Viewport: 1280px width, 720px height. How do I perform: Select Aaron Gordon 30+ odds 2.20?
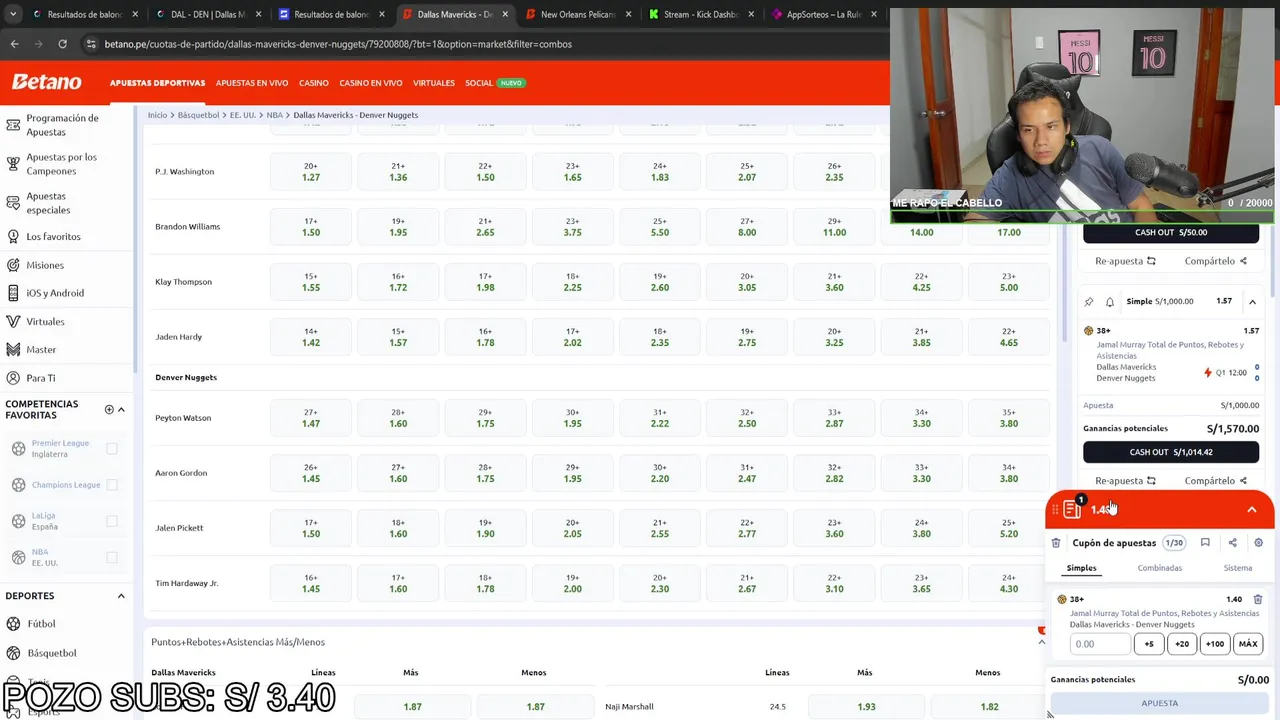tap(660, 473)
